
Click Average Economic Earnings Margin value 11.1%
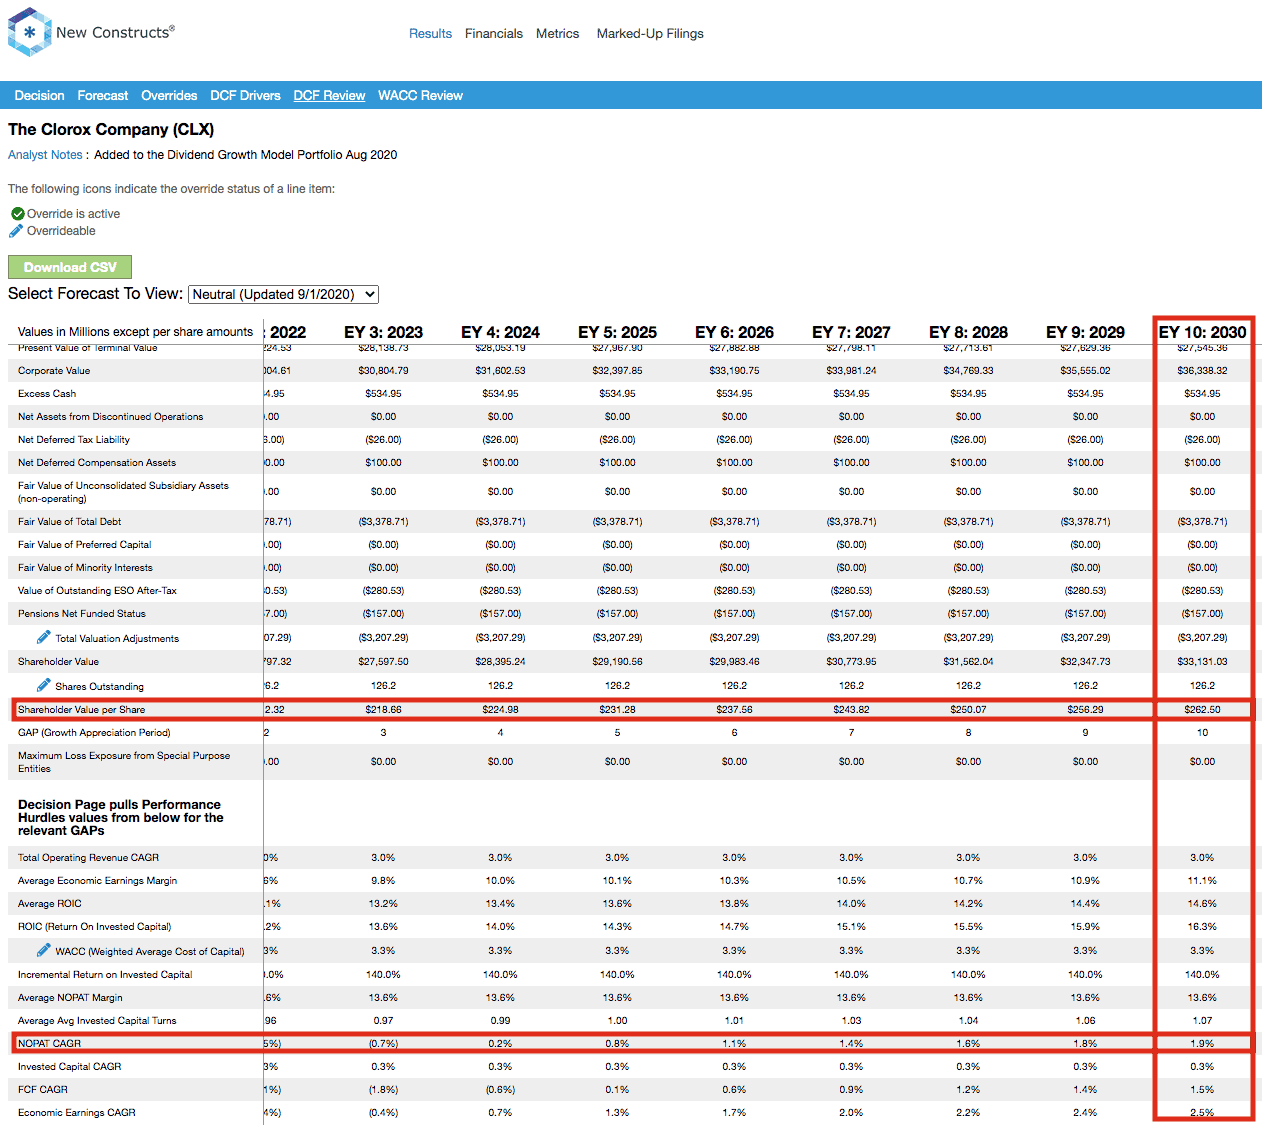(1202, 881)
